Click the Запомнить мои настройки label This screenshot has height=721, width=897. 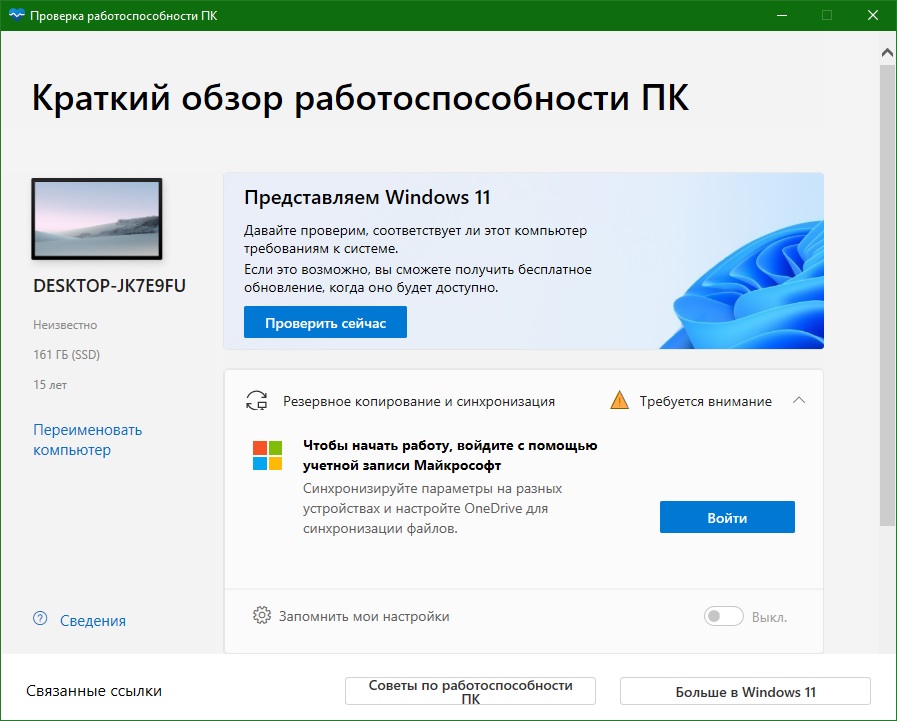[x=364, y=616]
